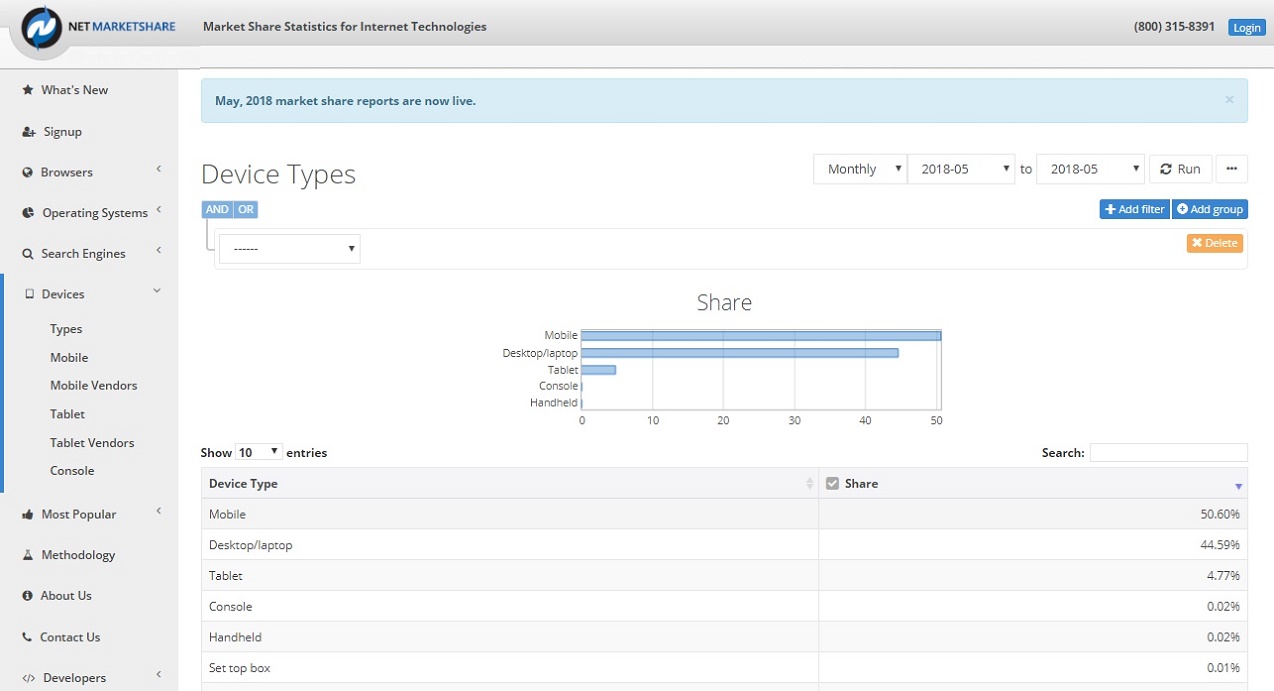Click the Operating Systems pie icon
The image size is (1274, 691).
tap(28, 213)
